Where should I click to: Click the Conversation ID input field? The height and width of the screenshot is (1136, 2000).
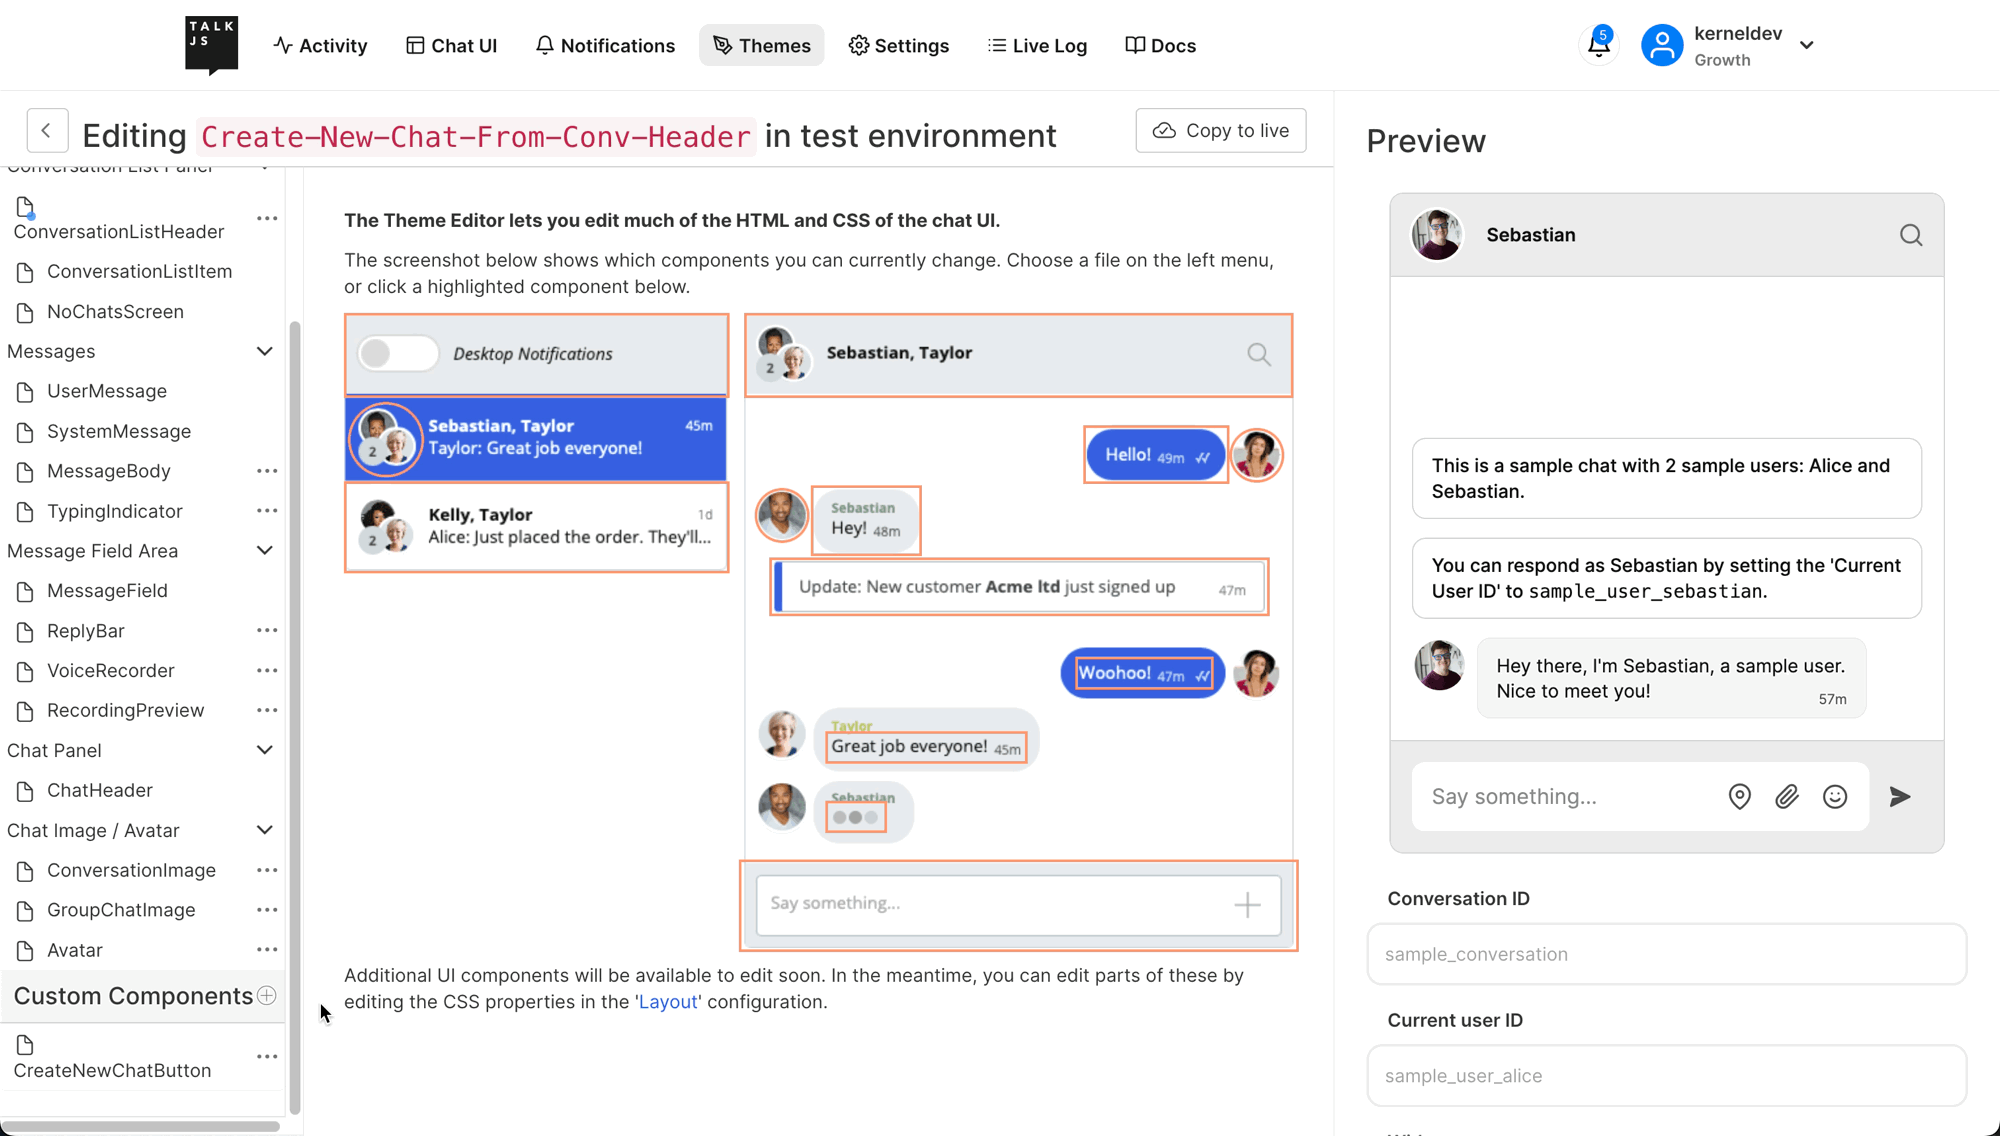(x=1668, y=953)
